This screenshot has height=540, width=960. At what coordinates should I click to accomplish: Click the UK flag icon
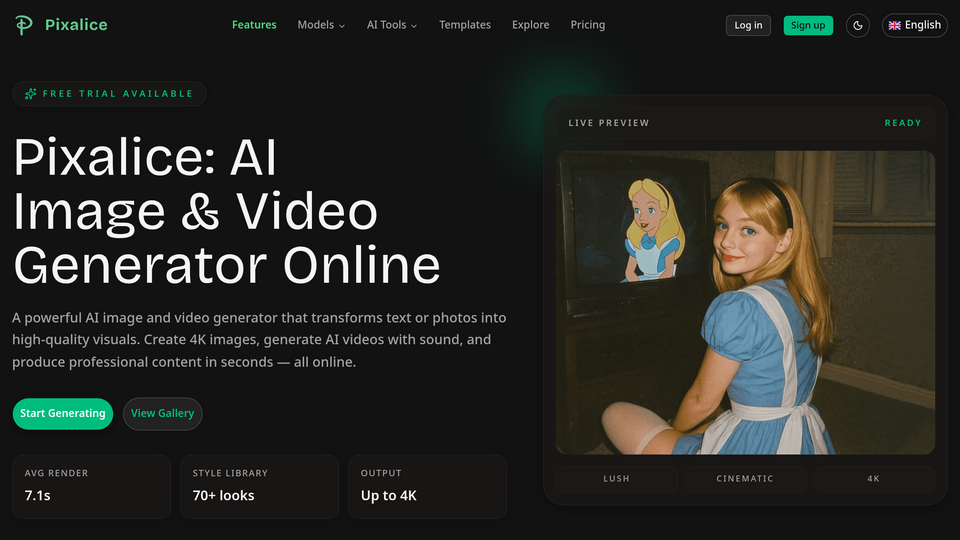click(894, 25)
